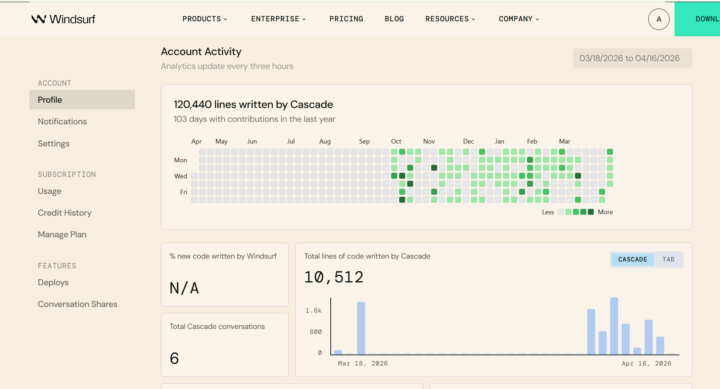
Task: Click the green Download button
Action: point(697,19)
